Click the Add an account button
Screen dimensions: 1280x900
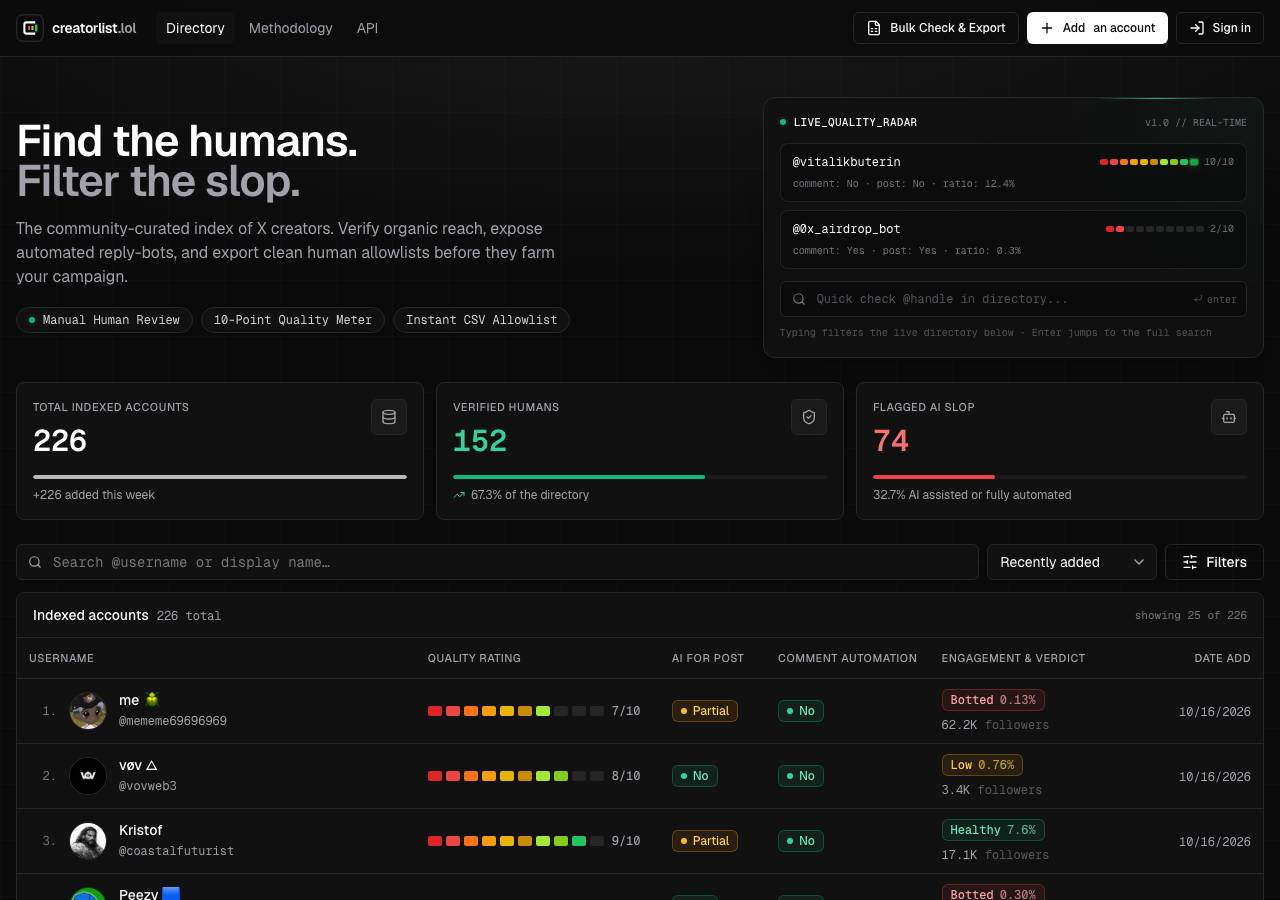click(1097, 28)
